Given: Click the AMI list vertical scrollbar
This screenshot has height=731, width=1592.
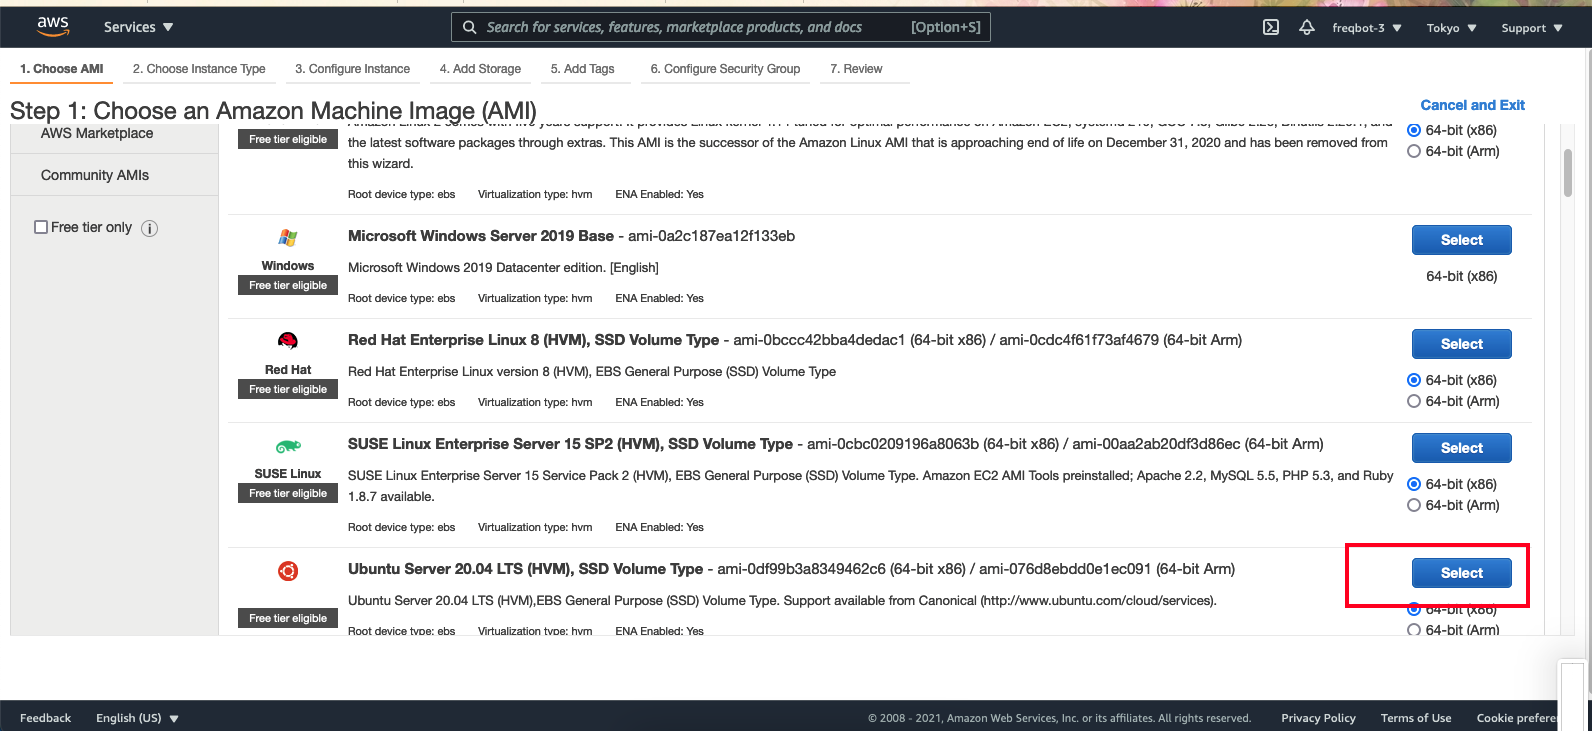Looking at the screenshot, I should [1567, 173].
